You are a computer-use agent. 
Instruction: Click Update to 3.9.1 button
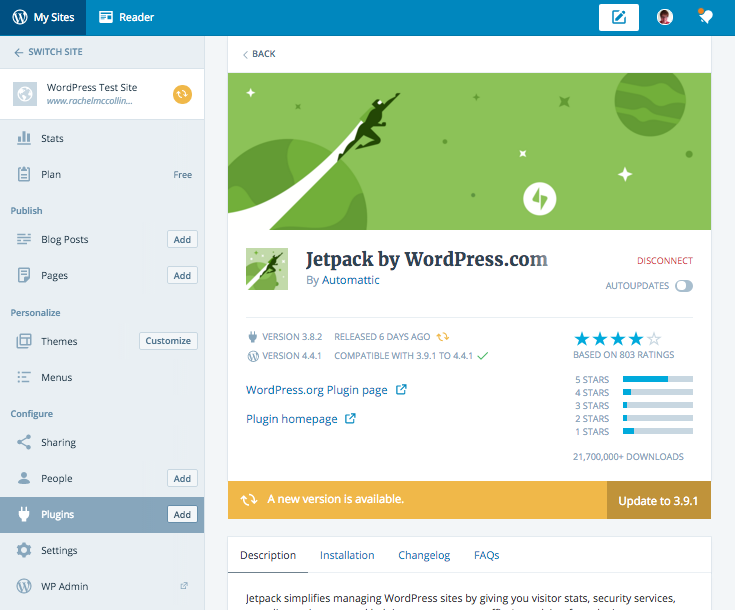659,500
